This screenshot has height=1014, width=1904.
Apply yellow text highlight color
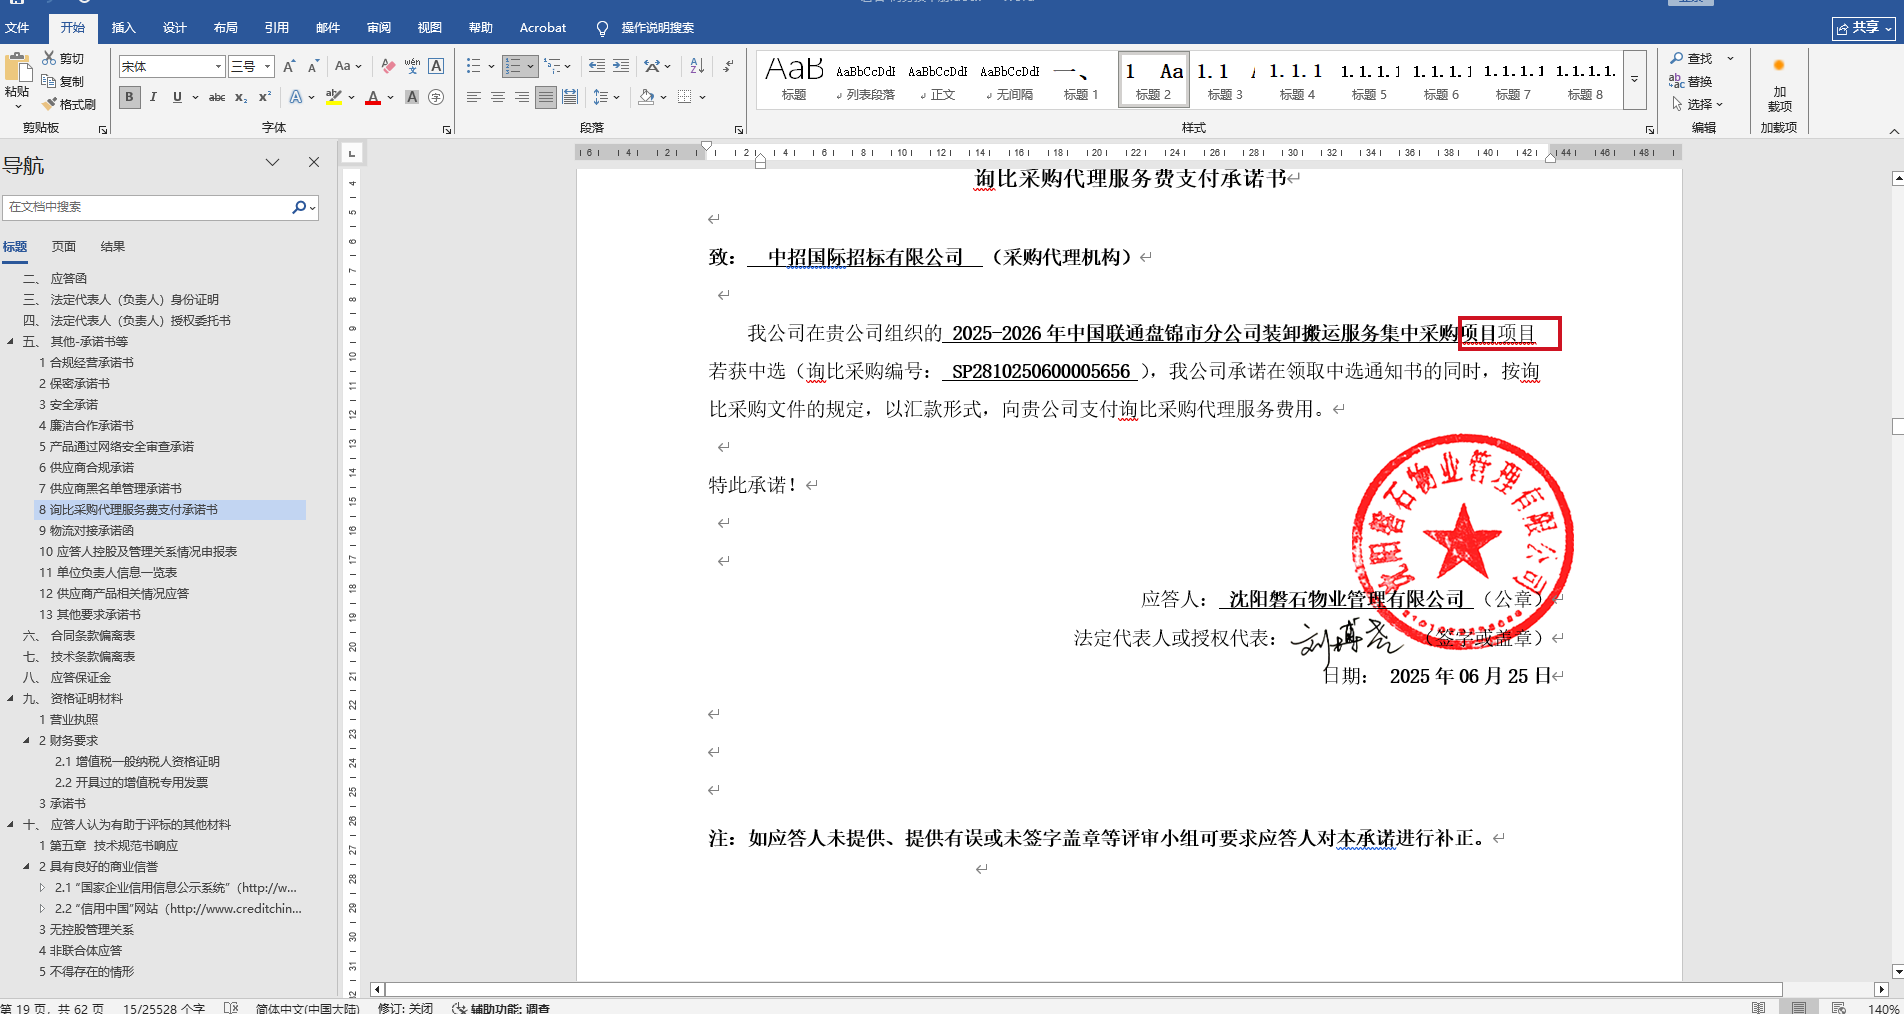(334, 97)
